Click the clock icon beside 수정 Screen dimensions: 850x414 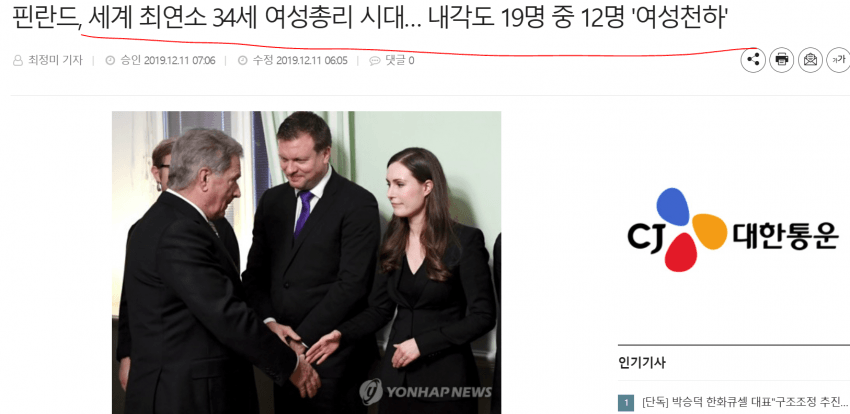243,61
